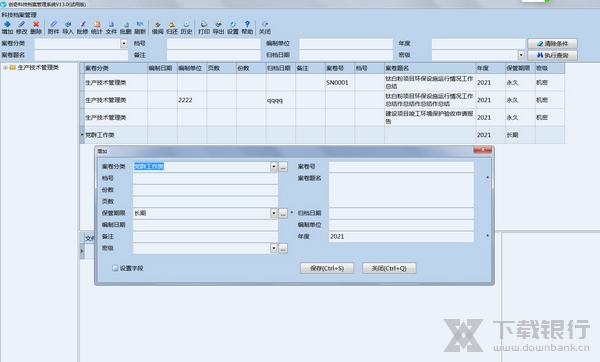The width and height of the screenshot is (600, 362).
Task: Open the 附件 (Attachment) paperclip tool
Action: click(x=53, y=28)
